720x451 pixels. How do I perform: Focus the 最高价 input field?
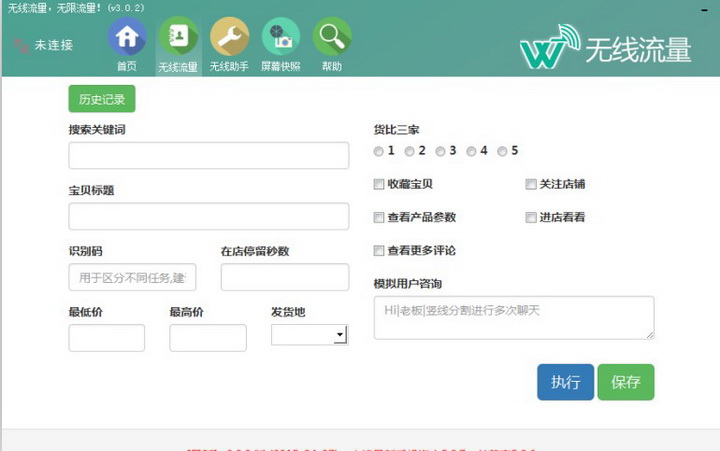[x=208, y=338]
